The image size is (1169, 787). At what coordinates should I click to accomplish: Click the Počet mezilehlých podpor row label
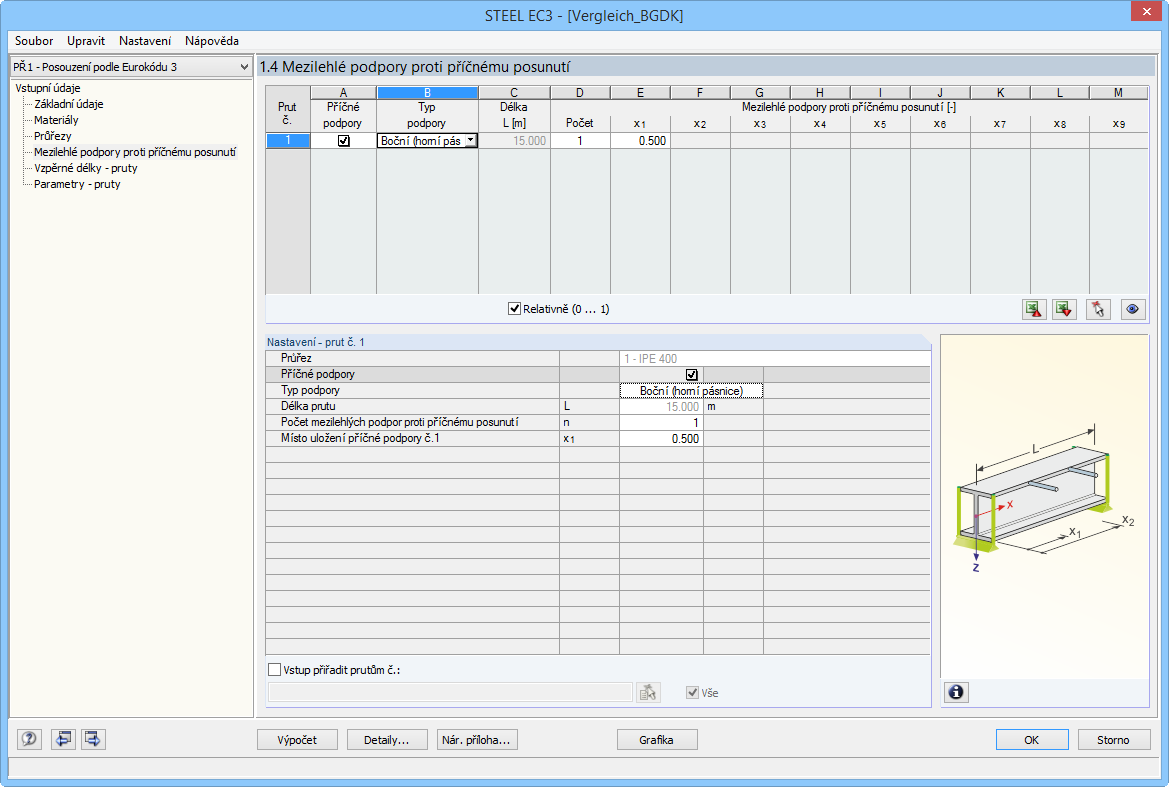[399, 423]
